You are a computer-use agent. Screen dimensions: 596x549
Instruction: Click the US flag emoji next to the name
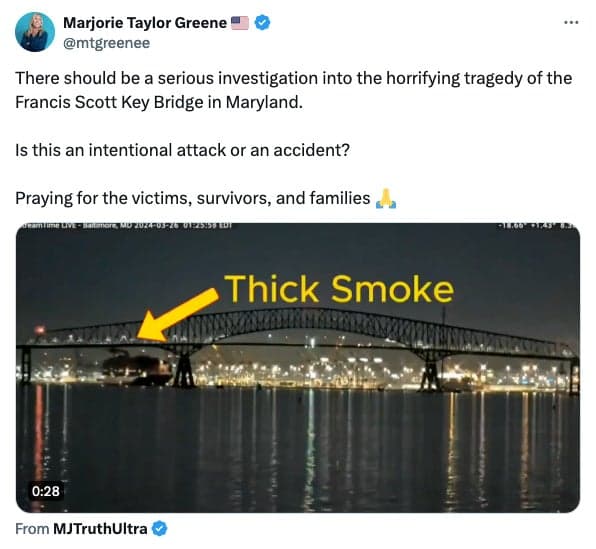tap(240, 23)
